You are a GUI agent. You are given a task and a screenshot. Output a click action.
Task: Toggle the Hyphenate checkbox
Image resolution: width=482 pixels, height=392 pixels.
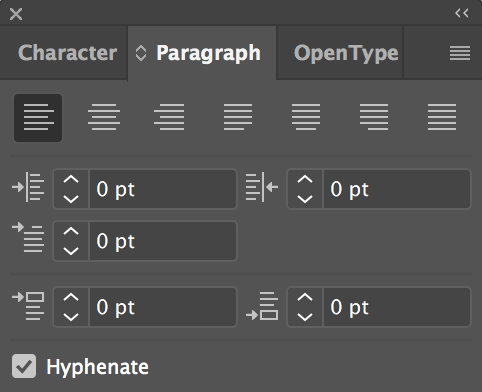(24, 366)
